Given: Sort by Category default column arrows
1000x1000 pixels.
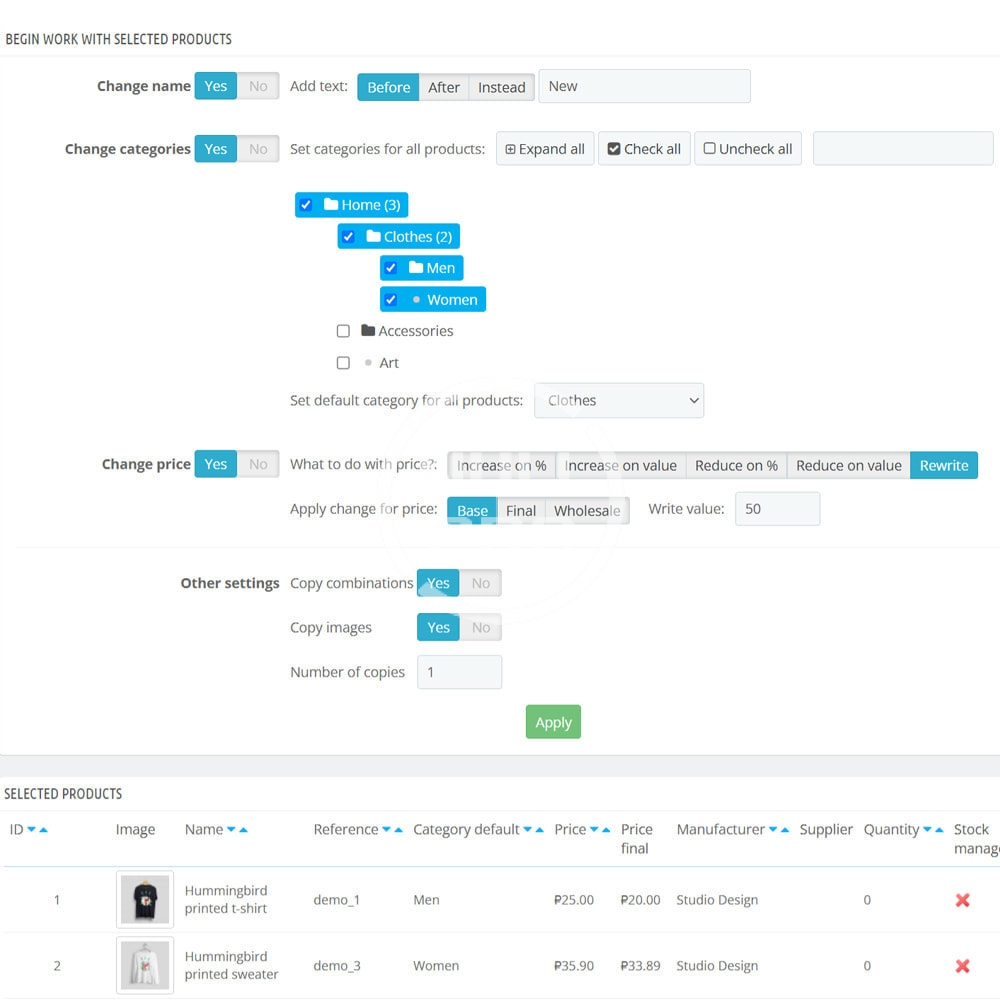Looking at the screenshot, I should point(534,830).
